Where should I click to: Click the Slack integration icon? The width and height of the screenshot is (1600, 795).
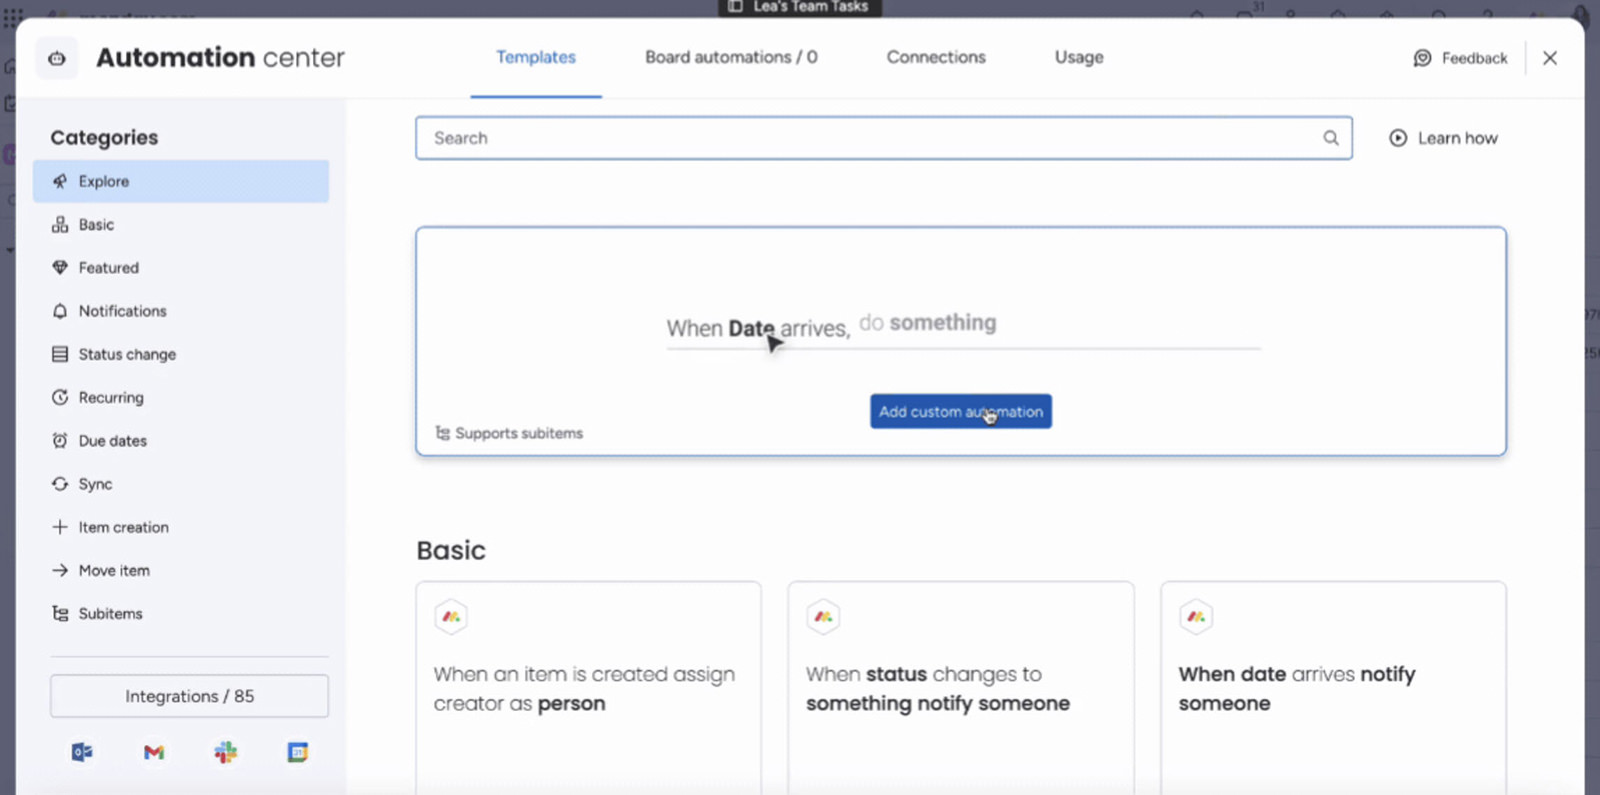[226, 752]
